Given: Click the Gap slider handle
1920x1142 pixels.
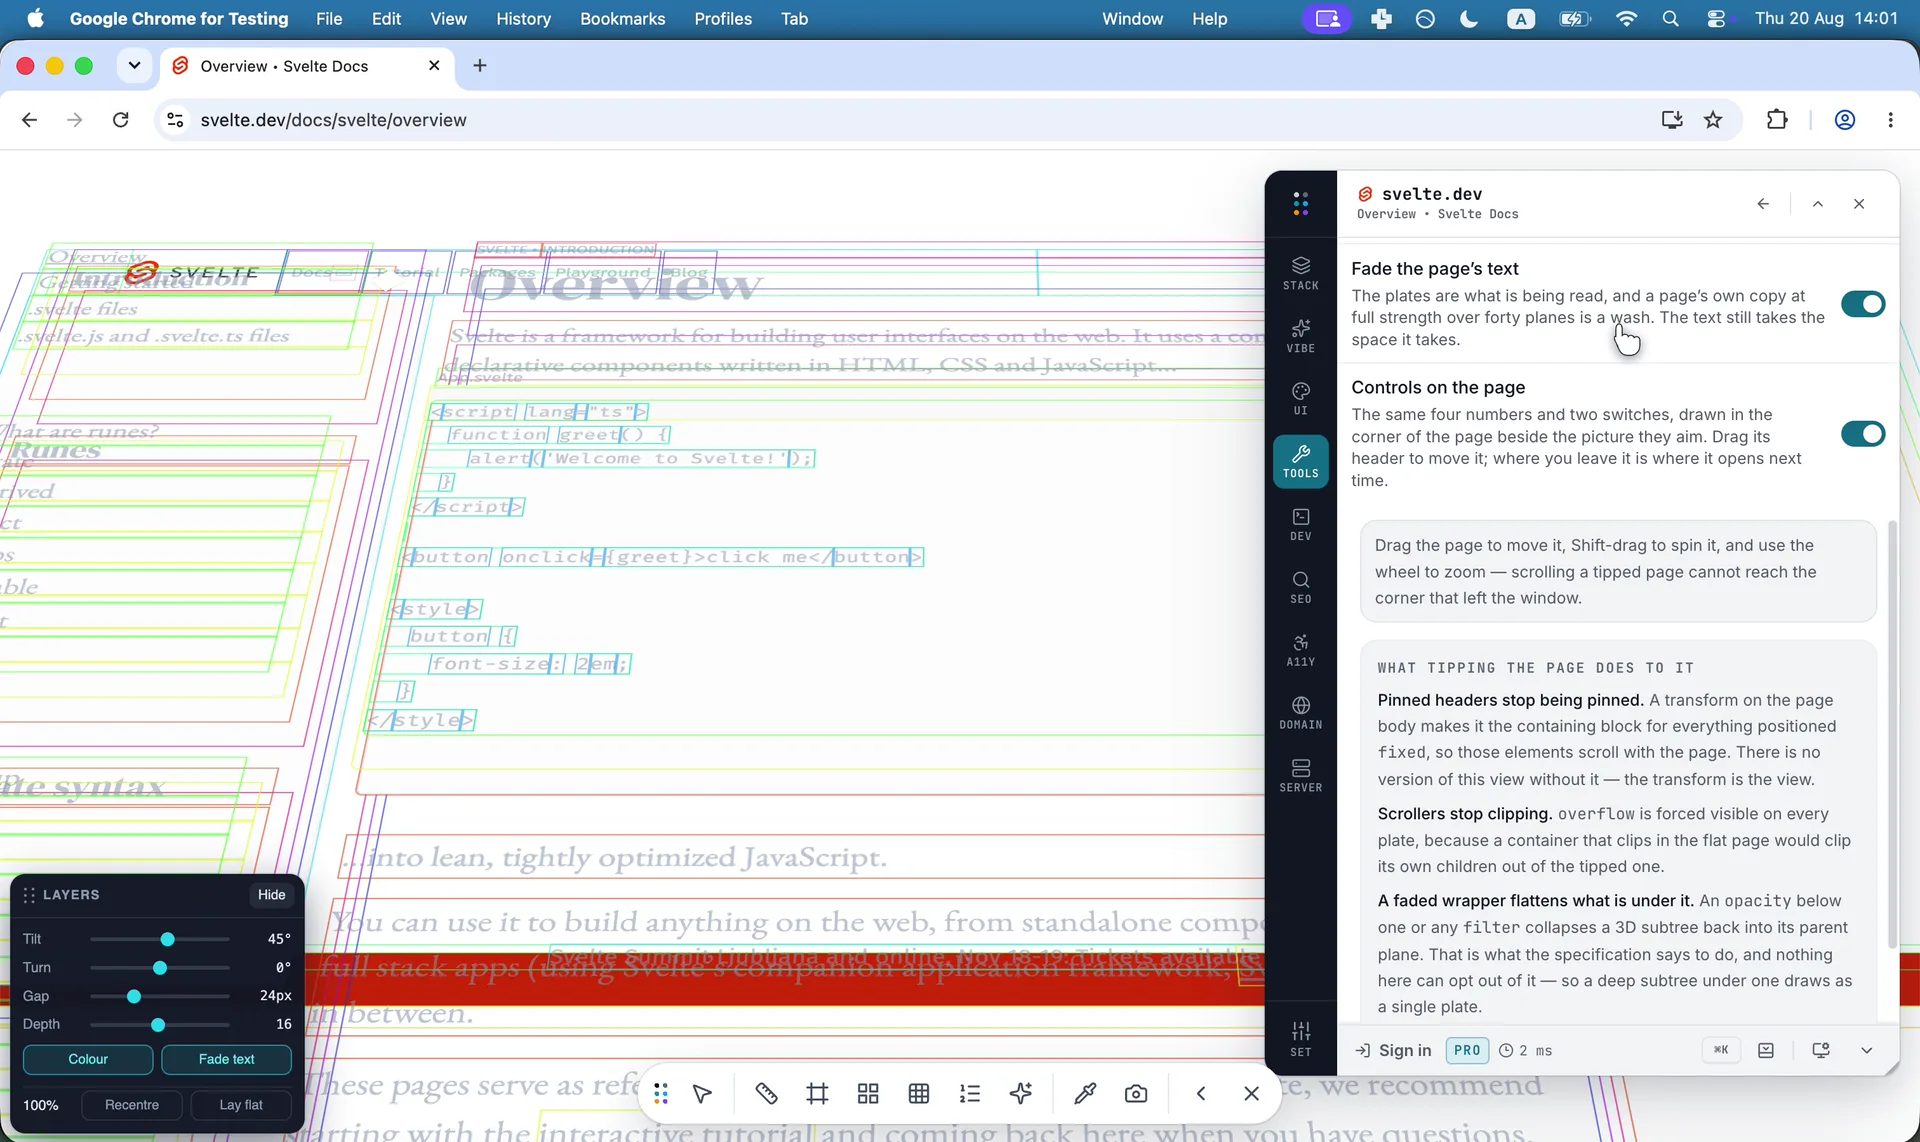Looking at the screenshot, I should tap(134, 997).
